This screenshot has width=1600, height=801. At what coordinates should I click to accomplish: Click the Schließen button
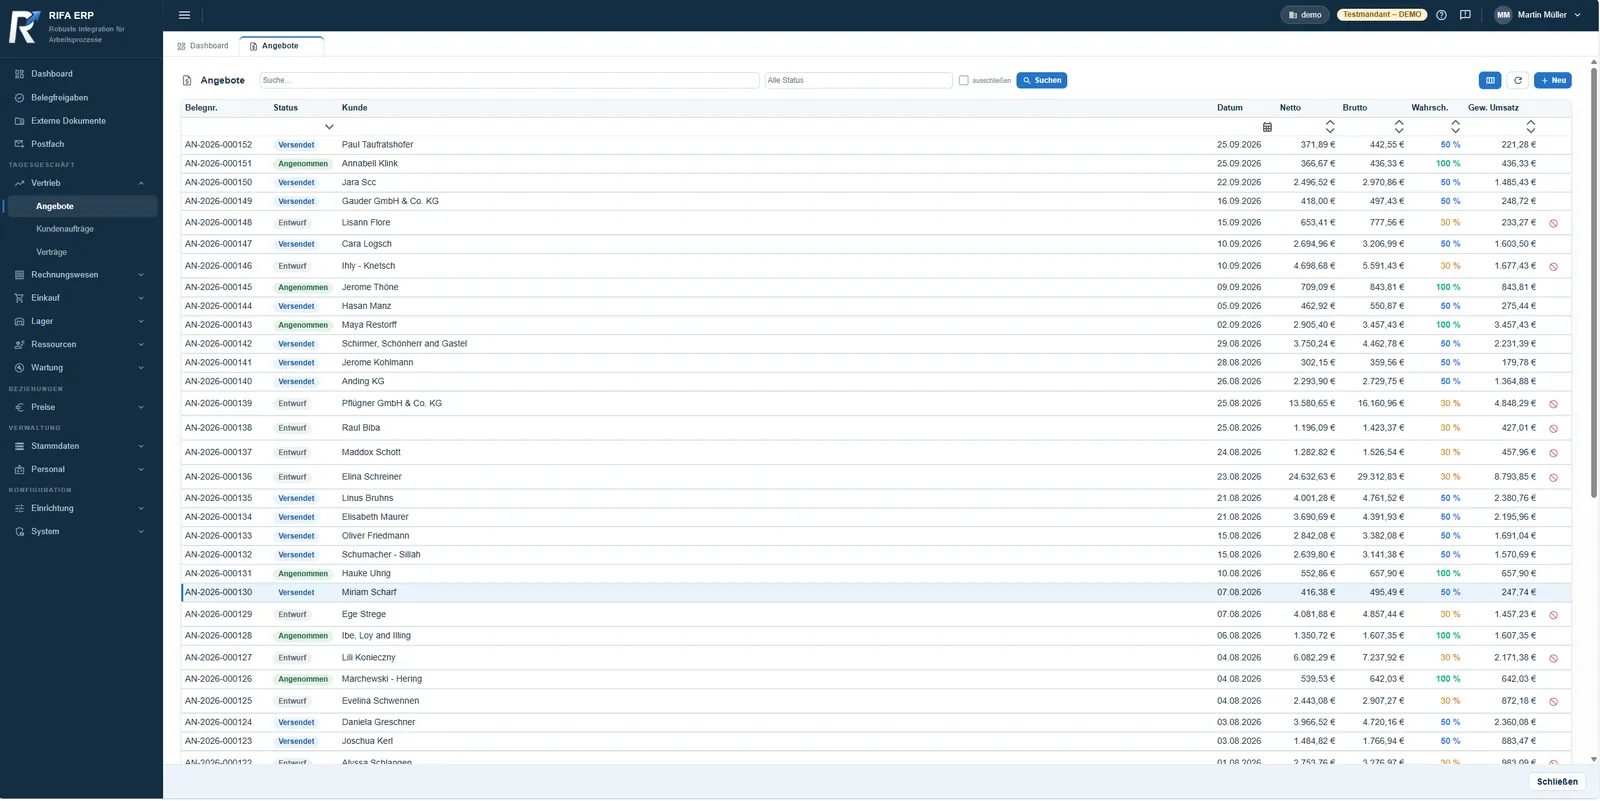pyautogui.click(x=1557, y=782)
